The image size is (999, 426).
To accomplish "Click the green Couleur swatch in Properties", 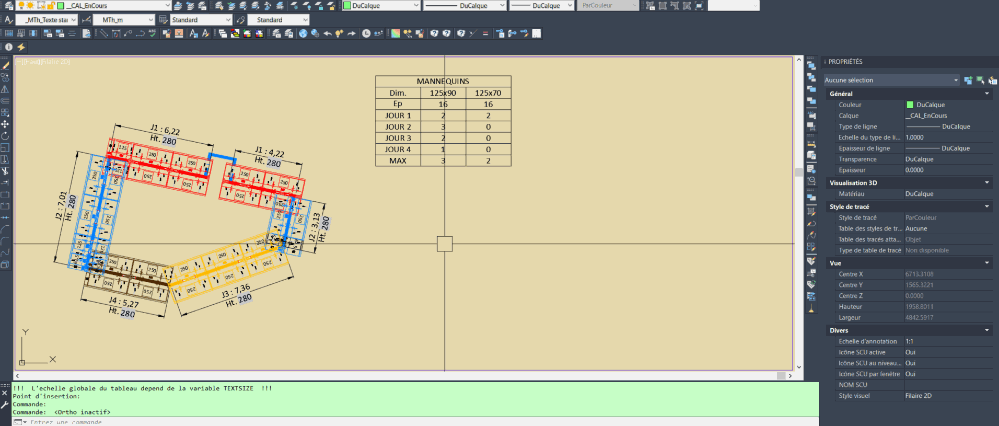I will tap(910, 104).
